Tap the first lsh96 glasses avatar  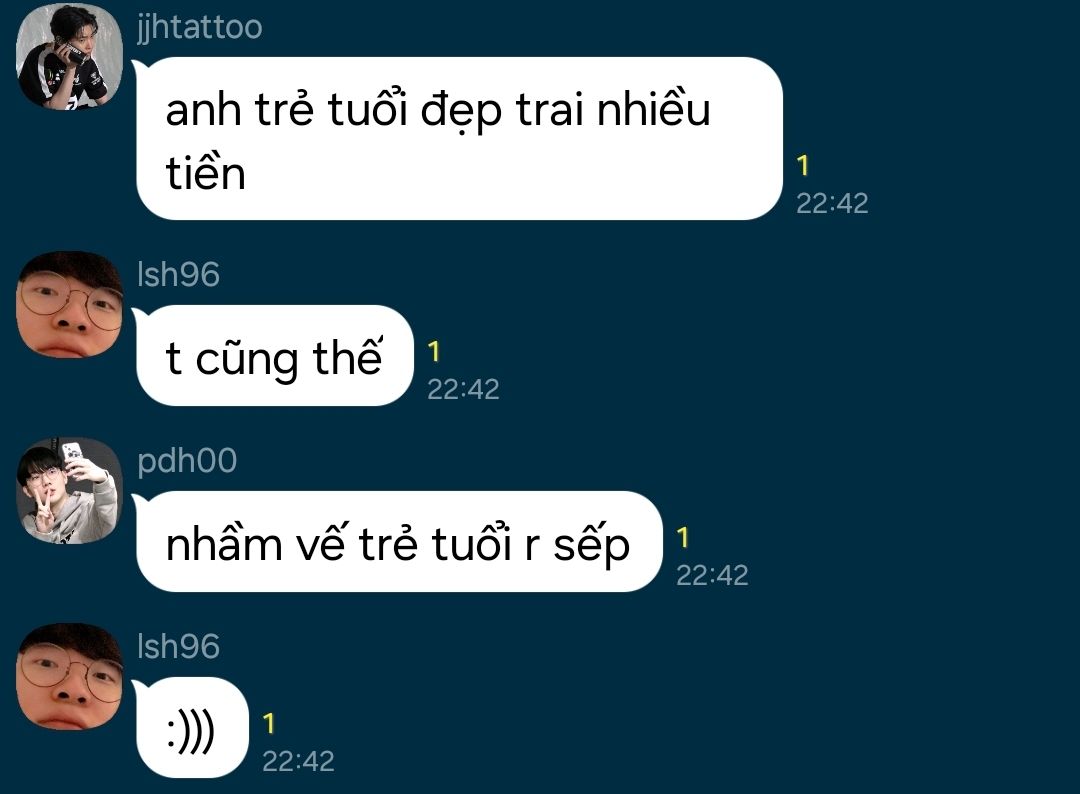(70, 304)
